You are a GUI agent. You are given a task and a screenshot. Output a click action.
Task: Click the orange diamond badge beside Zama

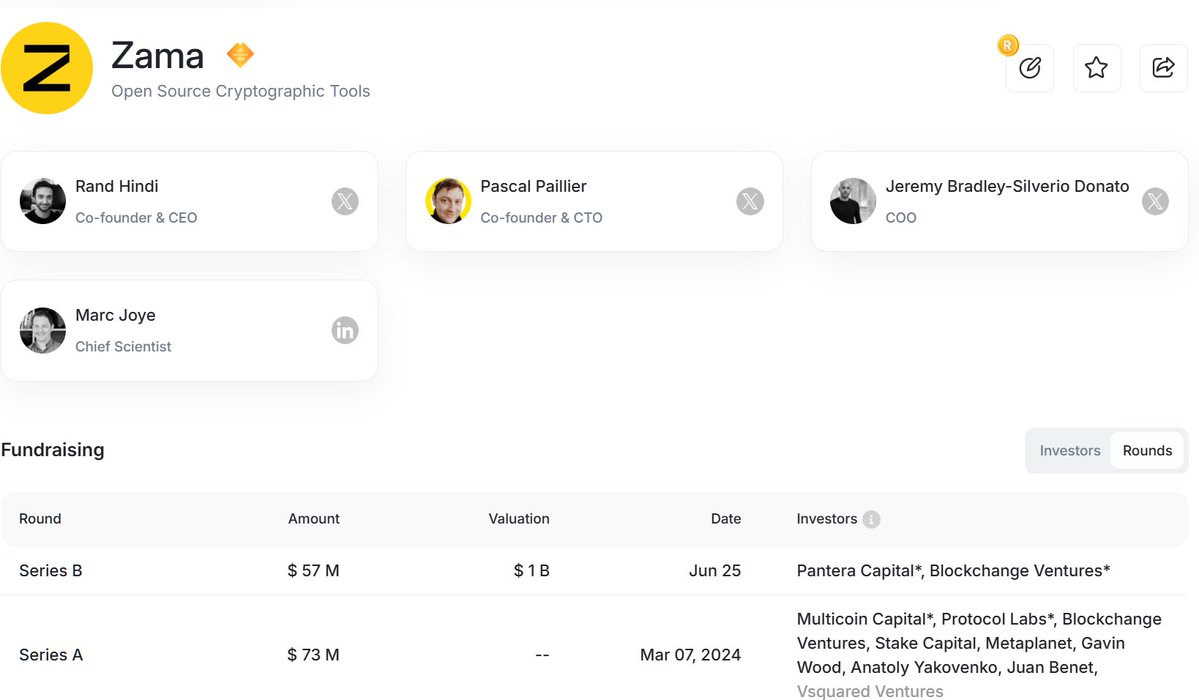click(240, 54)
